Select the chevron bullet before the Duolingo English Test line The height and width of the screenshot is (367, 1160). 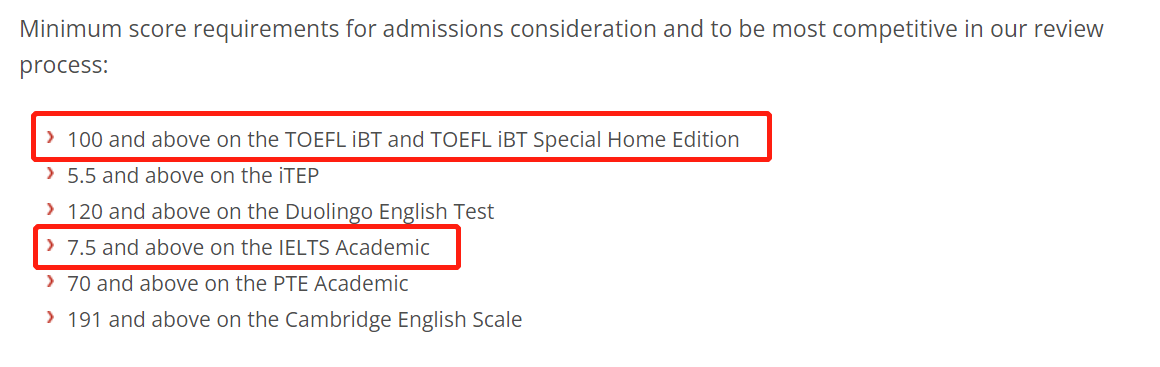click(x=50, y=209)
